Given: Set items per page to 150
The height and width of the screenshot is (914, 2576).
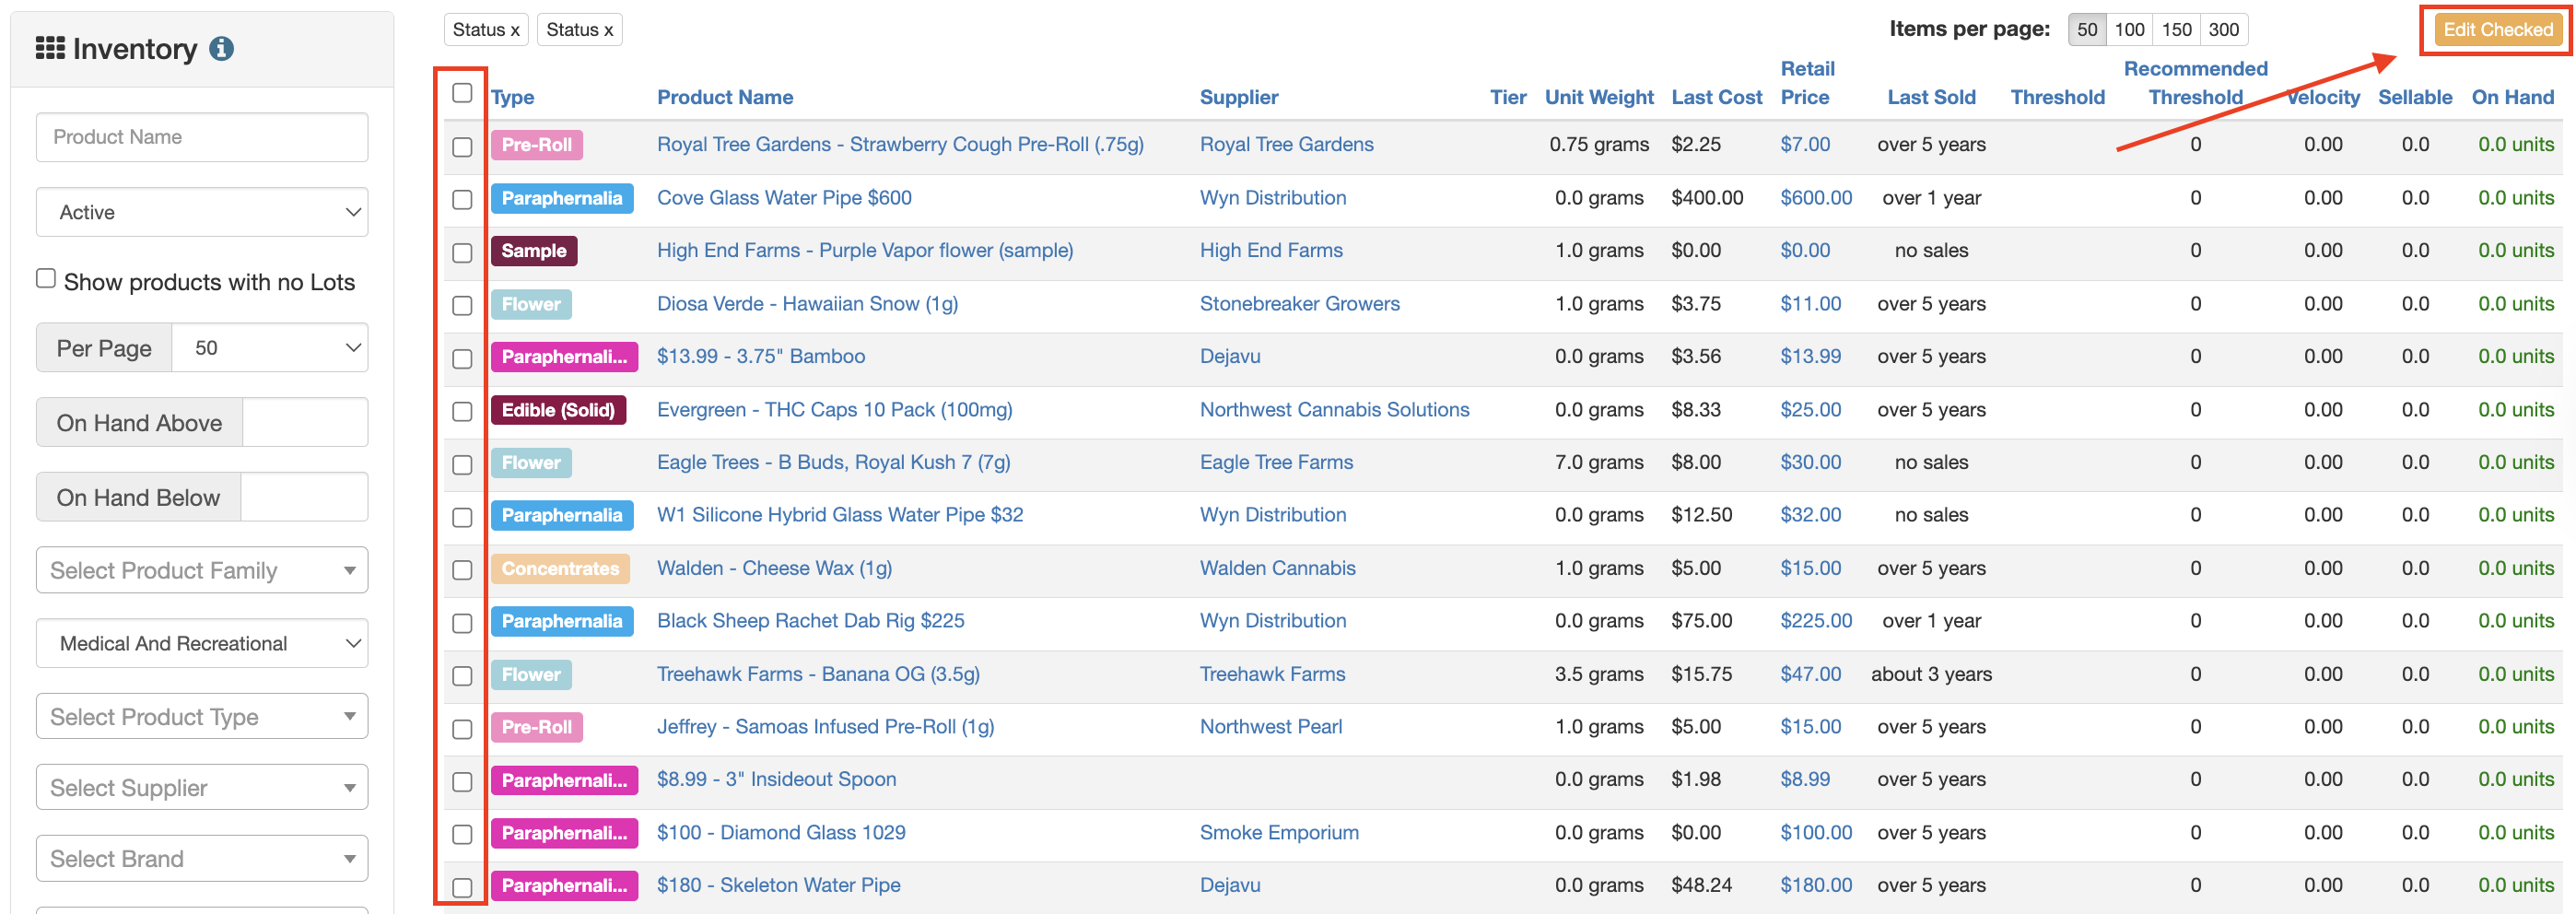Looking at the screenshot, I should [2176, 29].
